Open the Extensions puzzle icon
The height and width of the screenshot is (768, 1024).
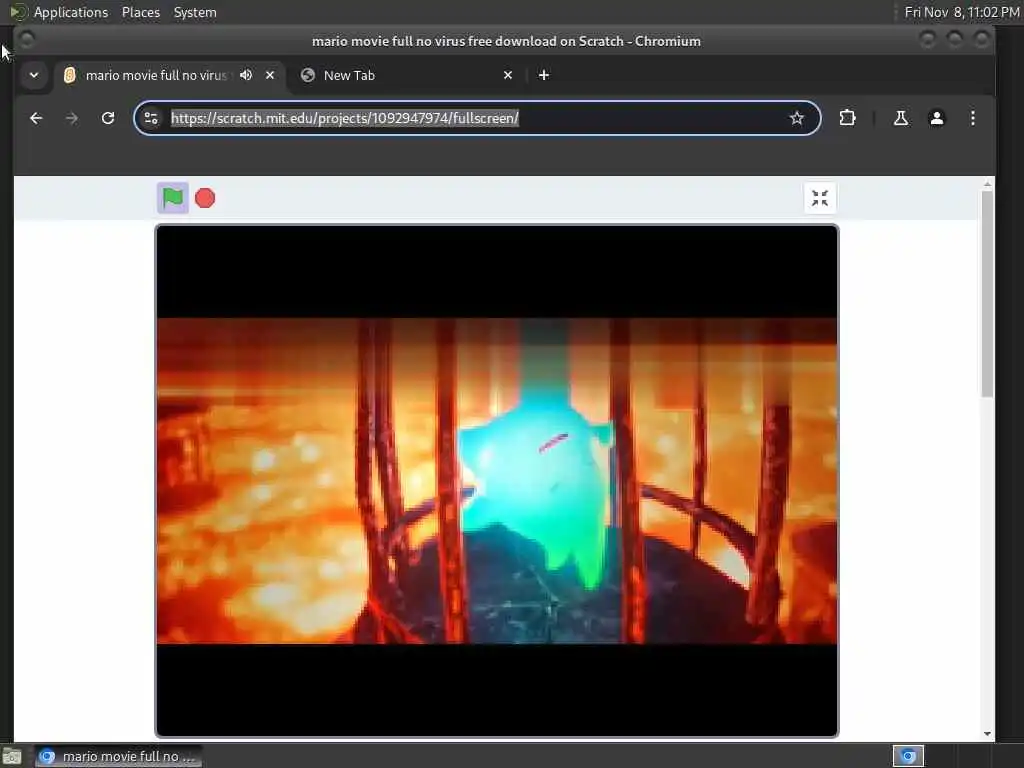coord(847,118)
